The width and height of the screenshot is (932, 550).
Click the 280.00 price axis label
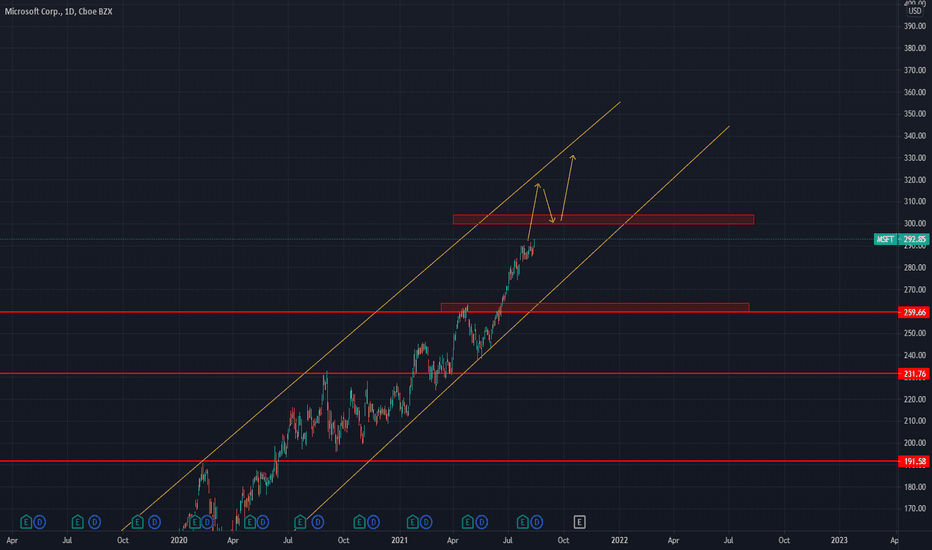(x=915, y=268)
